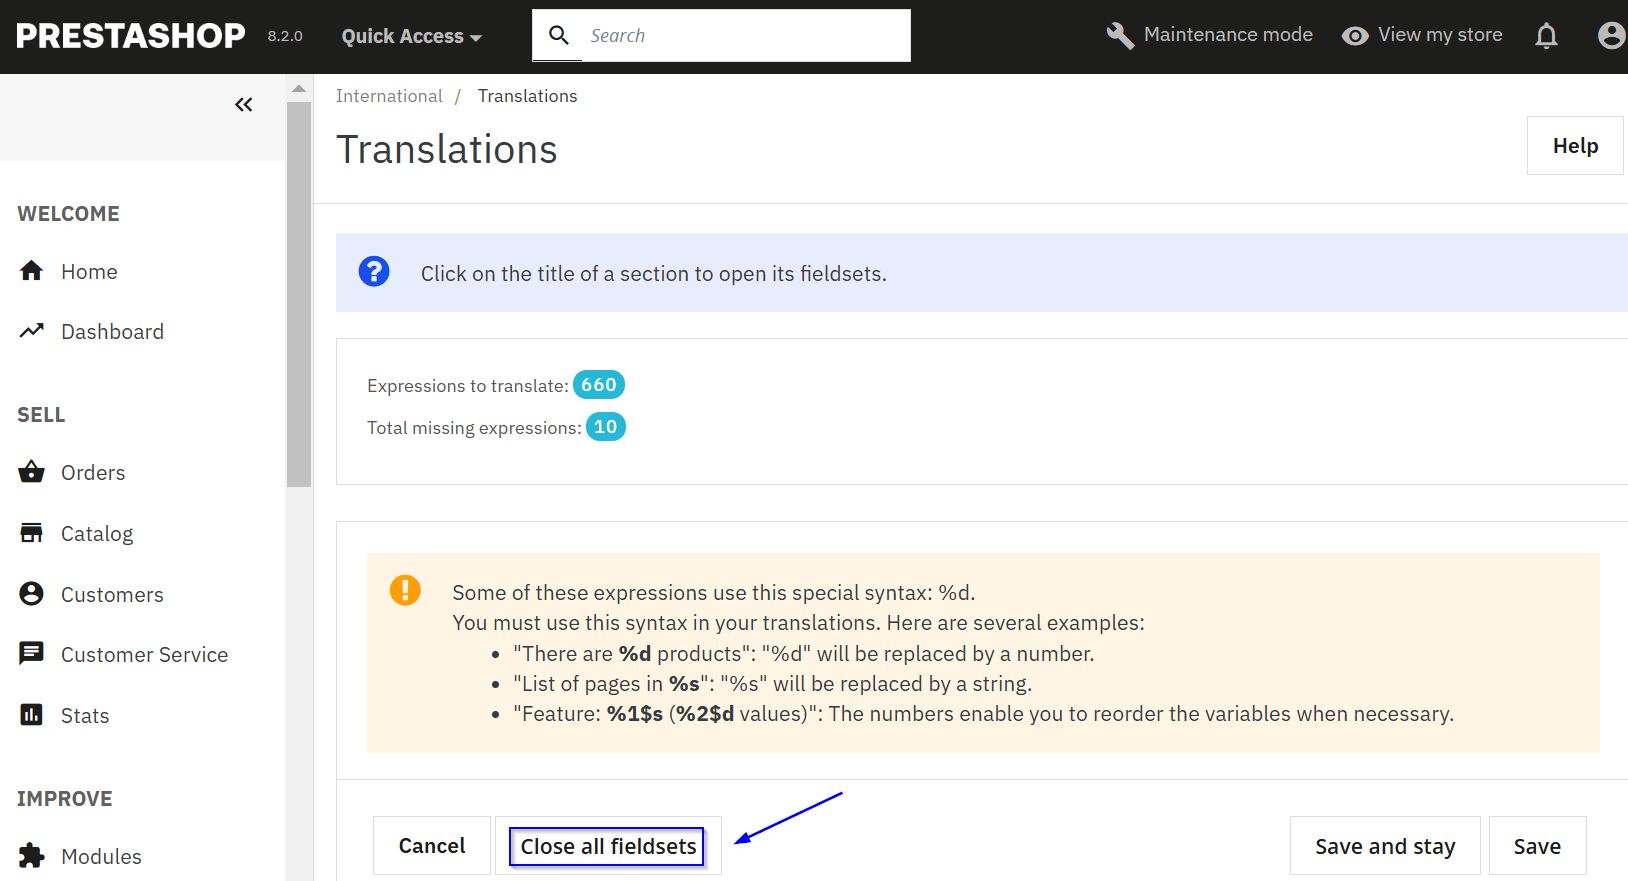Screen dimensions: 1628x881
Task: Click the Modules puzzle piece icon
Action: click(32, 856)
